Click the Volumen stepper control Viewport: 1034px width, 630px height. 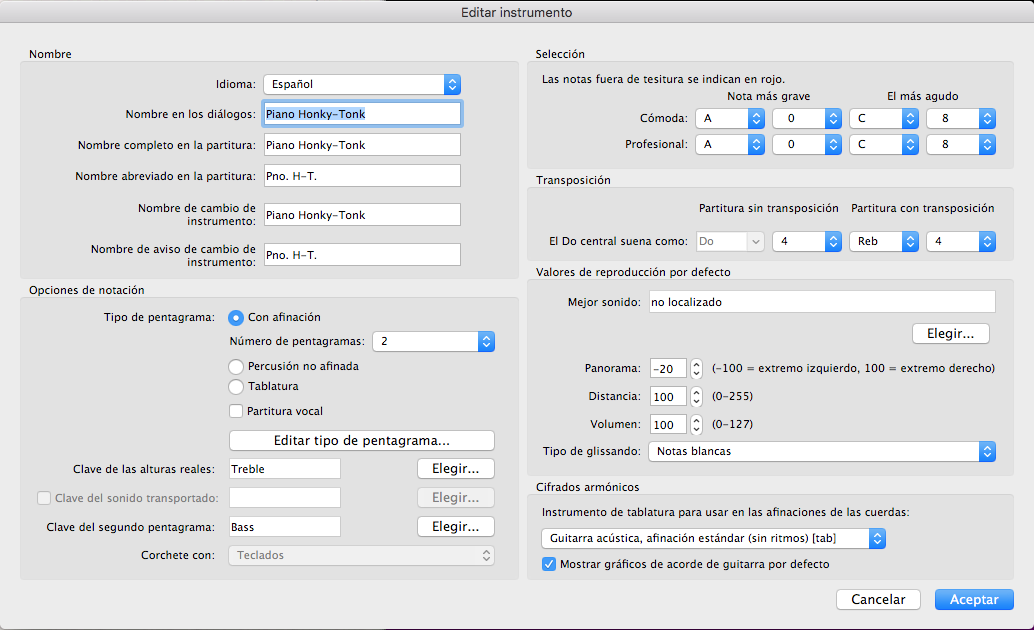click(x=697, y=424)
